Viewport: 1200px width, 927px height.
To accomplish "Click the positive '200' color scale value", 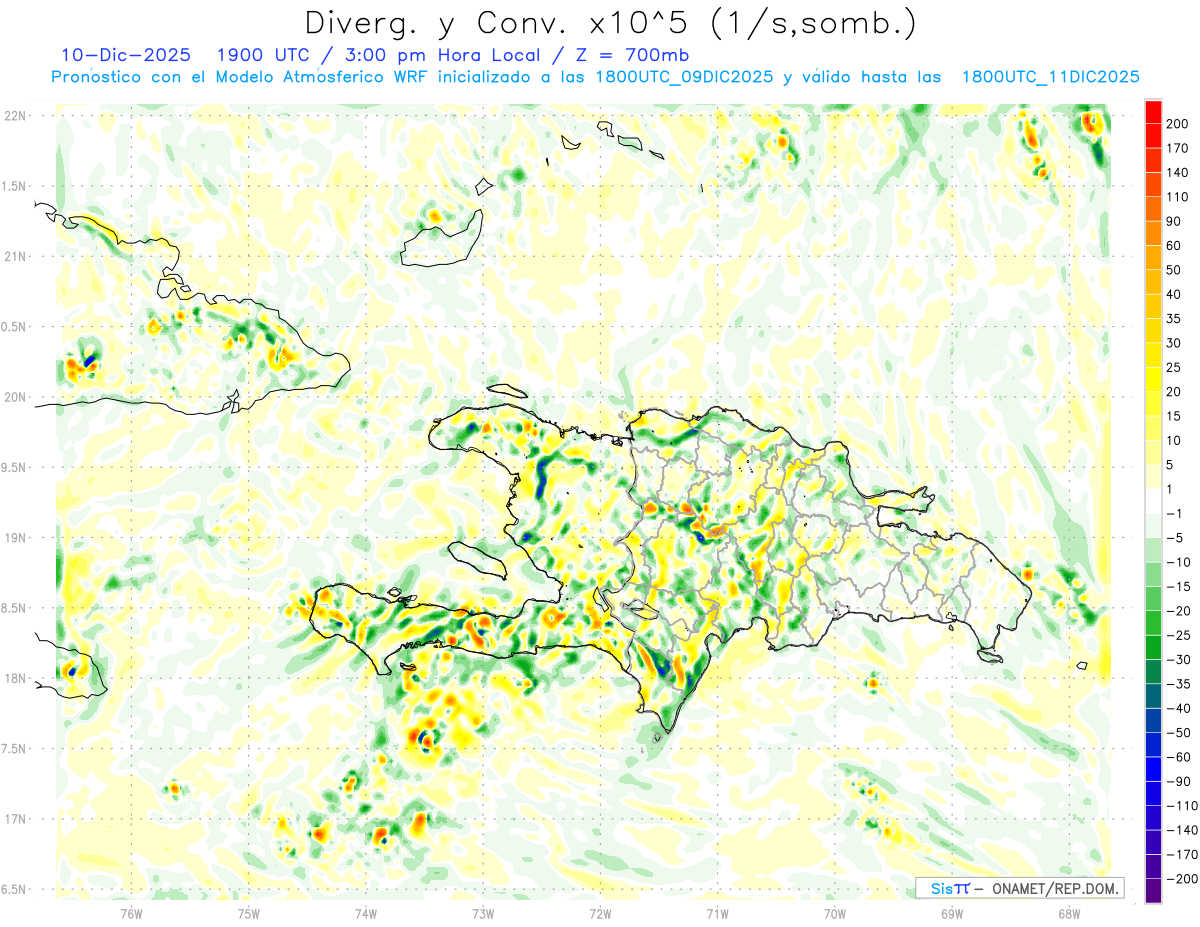I will click(x=1178, y=124).
